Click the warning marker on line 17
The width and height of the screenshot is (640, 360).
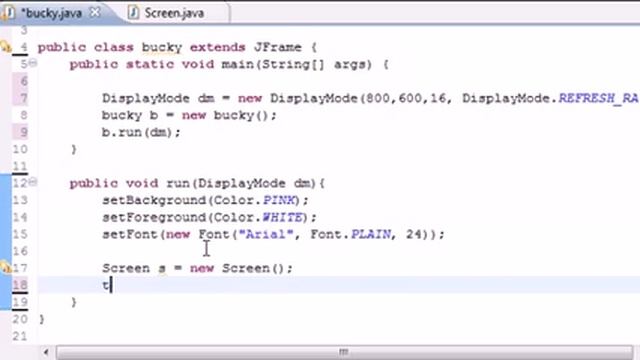[5, 267]
